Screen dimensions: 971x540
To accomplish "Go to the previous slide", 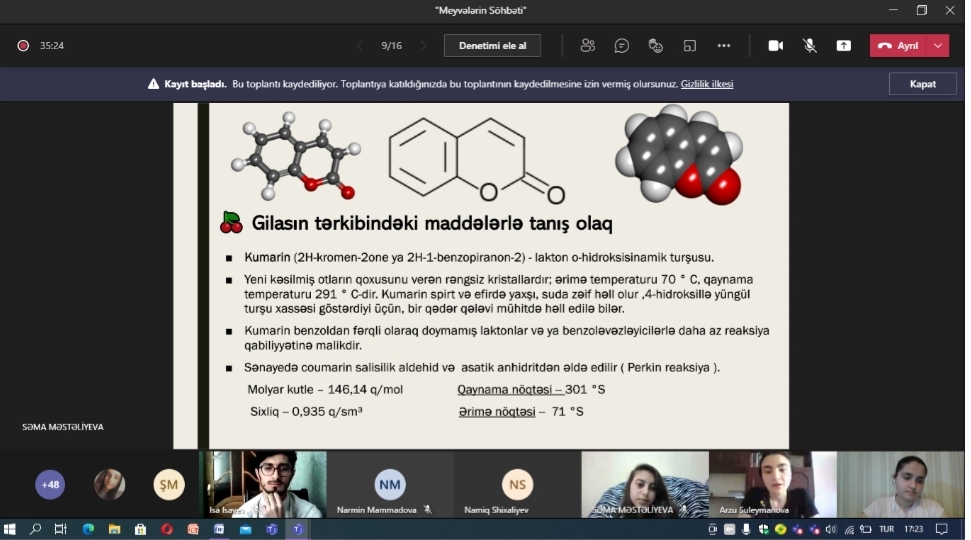I will point(360,46).
